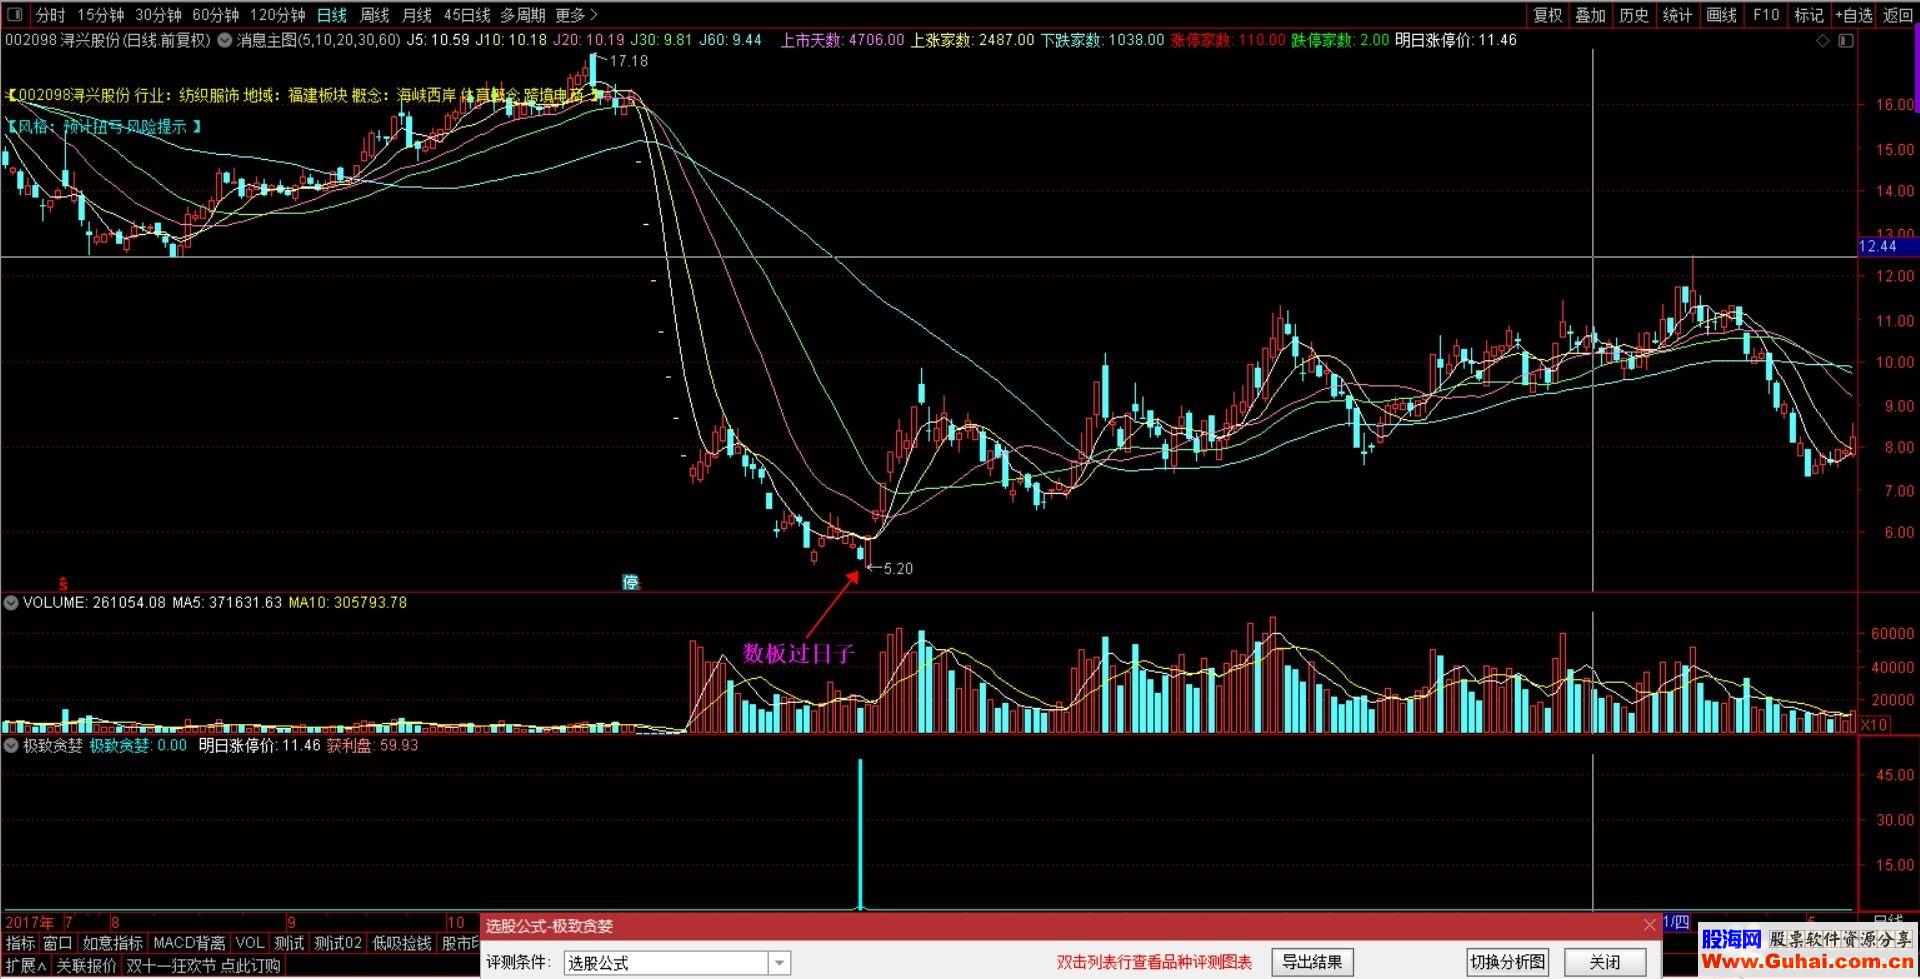Screen dimensions: 1920x979
Task: Select MACD背离 indicator tab
Action: [189, 943]
